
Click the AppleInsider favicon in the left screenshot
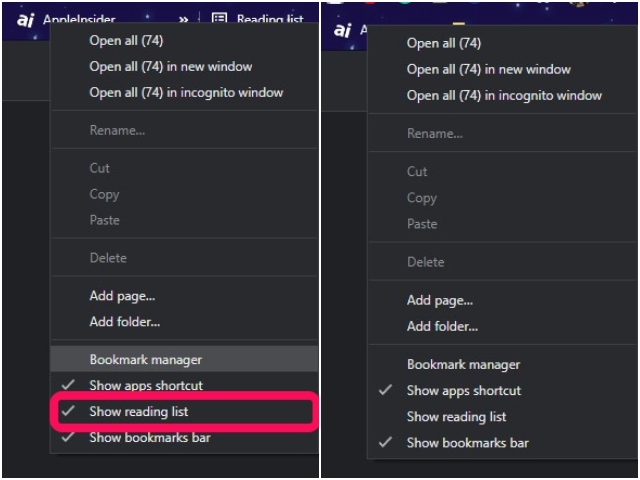click(x=26, y=20)
